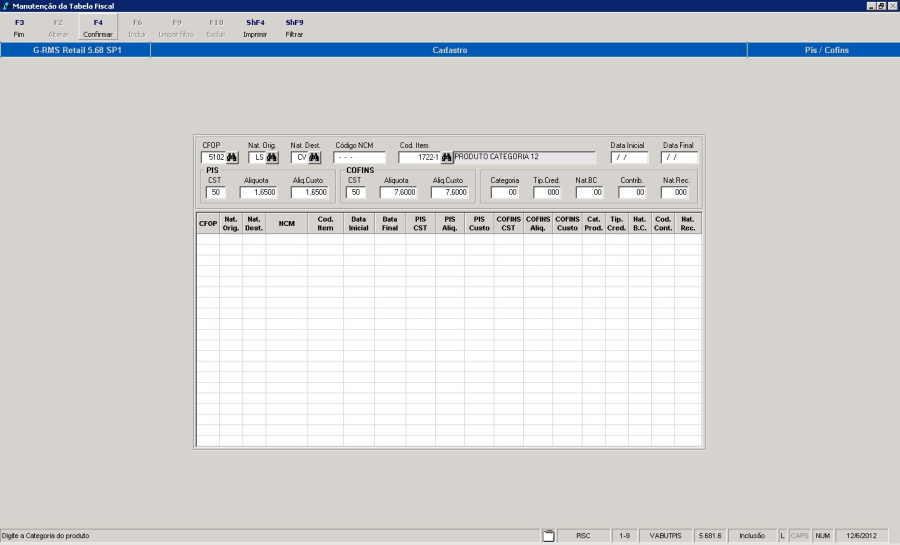900x545 pixels.
Task: Click the Categoria input field
Action: (x=505, y=192)
